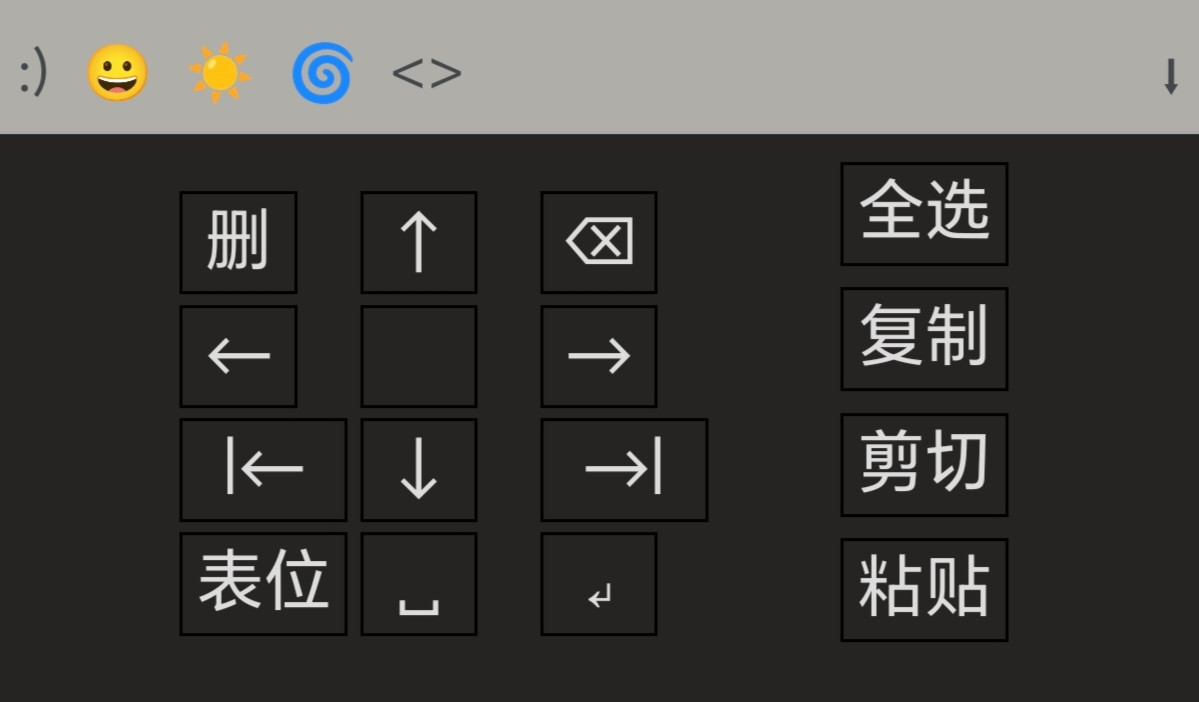The height and width of the screenshot is (702, 1199).
Task: Jump to line start with |← key
Action: (263, 470)
